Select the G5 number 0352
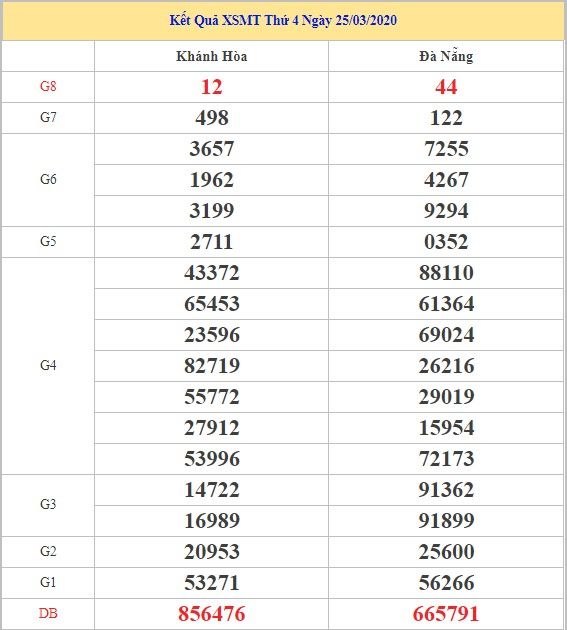The image size is (567, 630). [x=446, y=242]
